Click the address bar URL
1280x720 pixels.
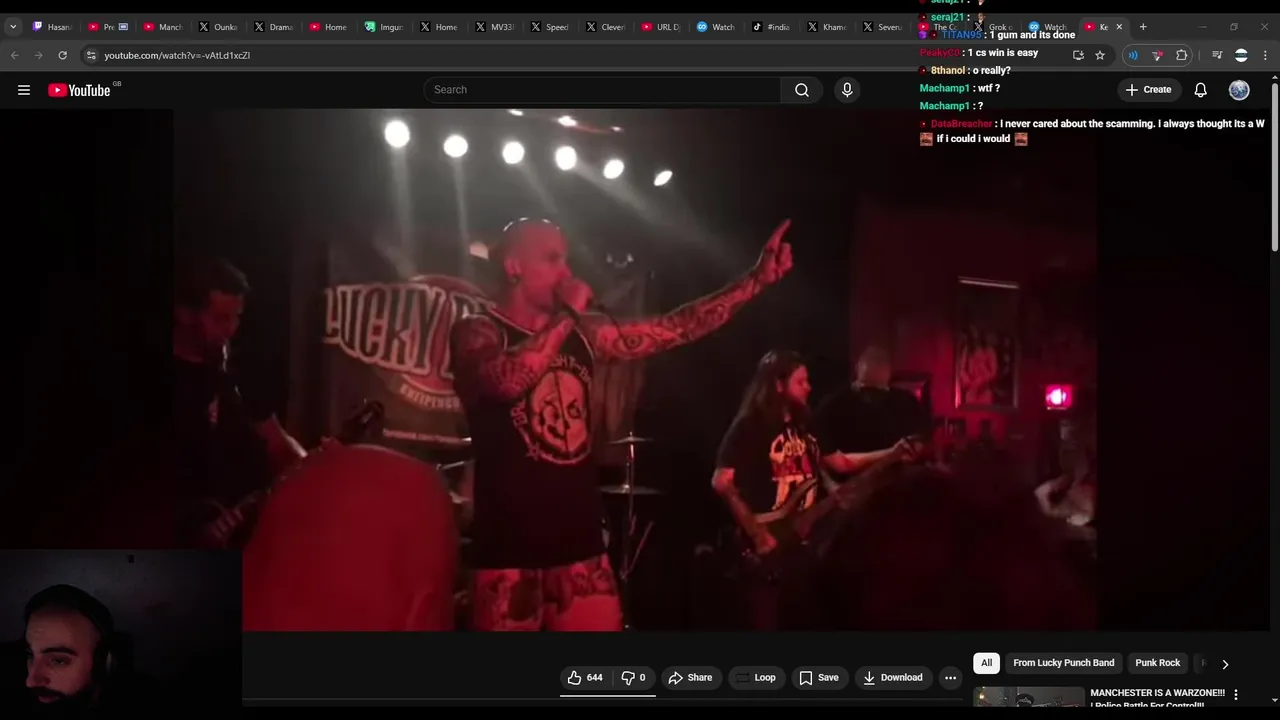coord(177,55)
